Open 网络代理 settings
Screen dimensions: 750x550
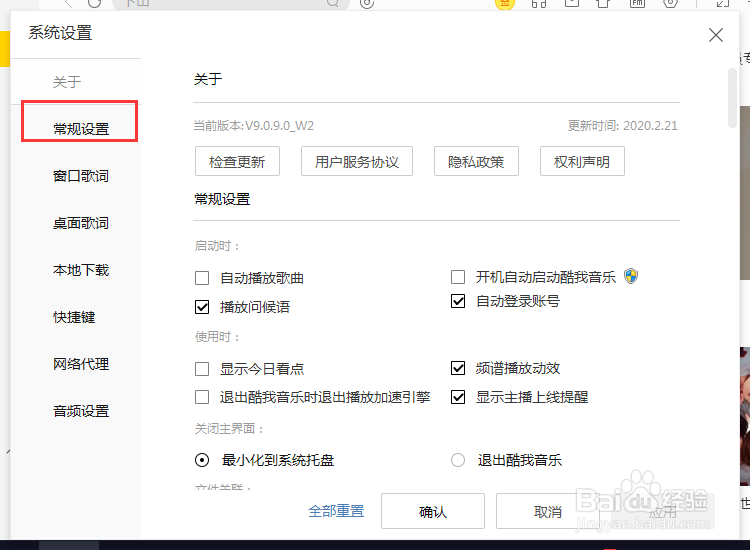coord(81,364)
